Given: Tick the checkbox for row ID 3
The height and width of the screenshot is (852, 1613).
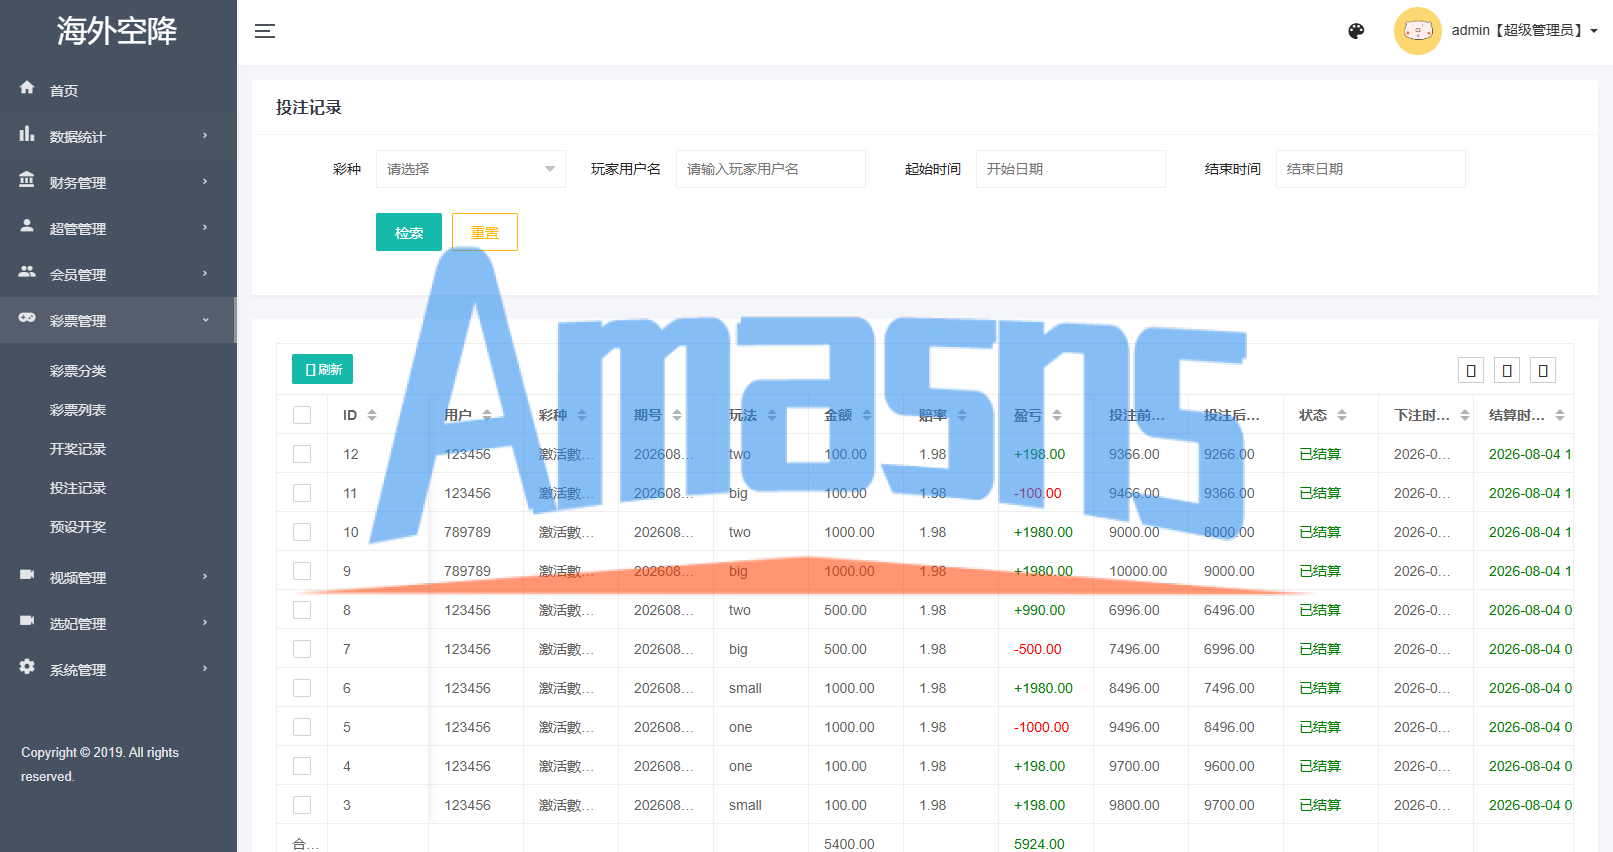Looking at the screenshot, I should click(302, 805).
